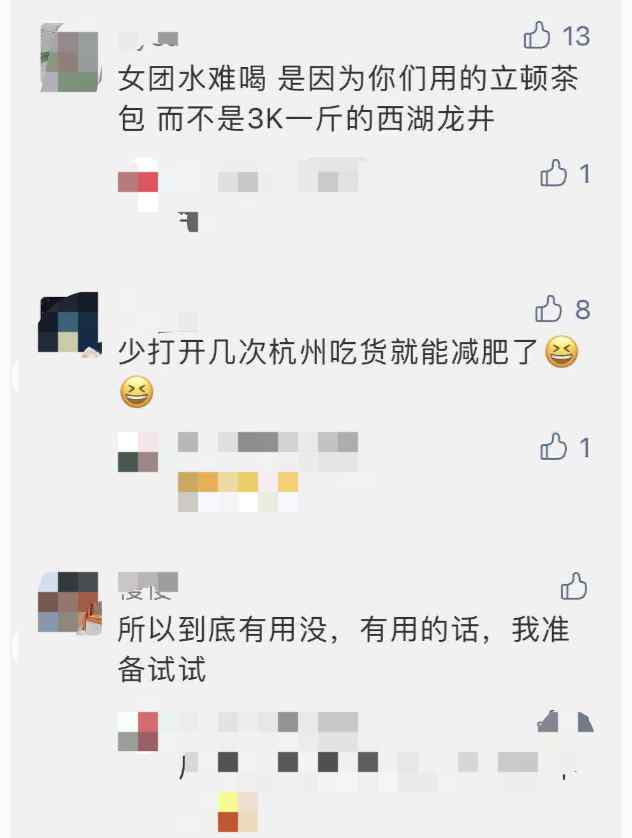Open blurred username above 女团水难喝 comment
Screen dimensions: 632x838
pyautogui.click(x=148, y=40)
